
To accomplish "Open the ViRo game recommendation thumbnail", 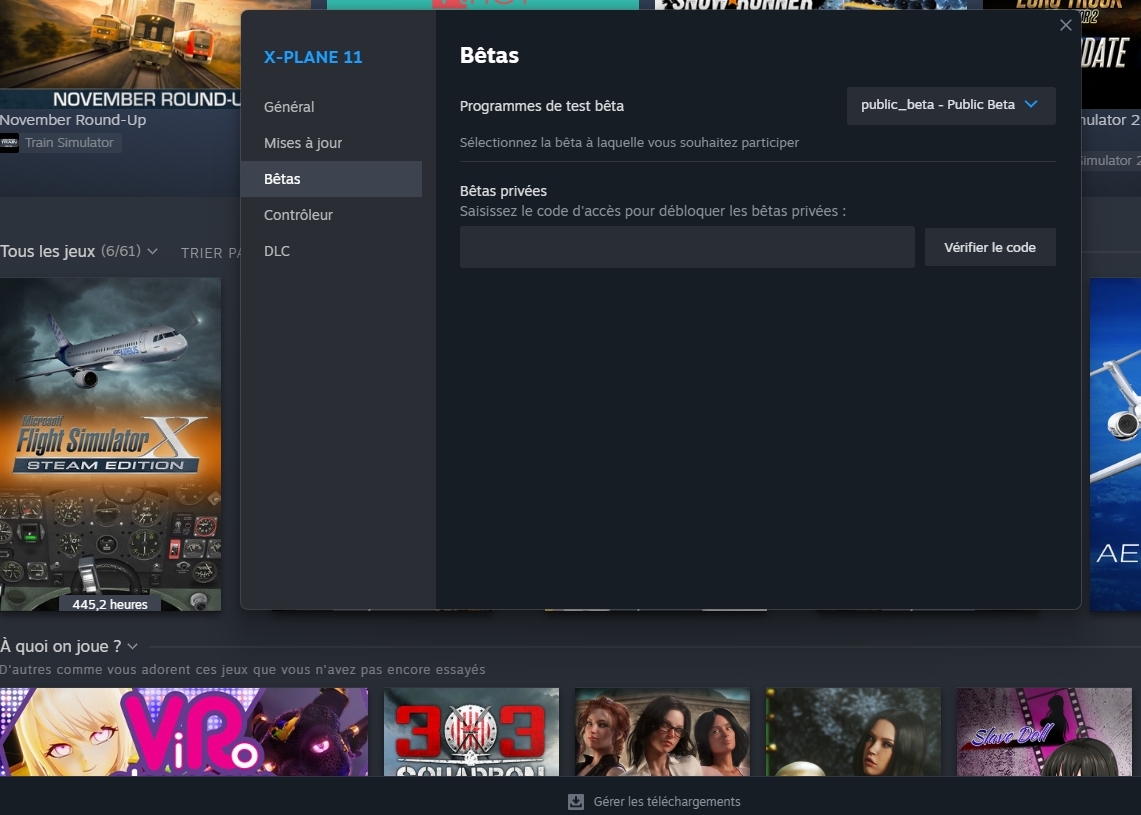I will click(184, 732).
